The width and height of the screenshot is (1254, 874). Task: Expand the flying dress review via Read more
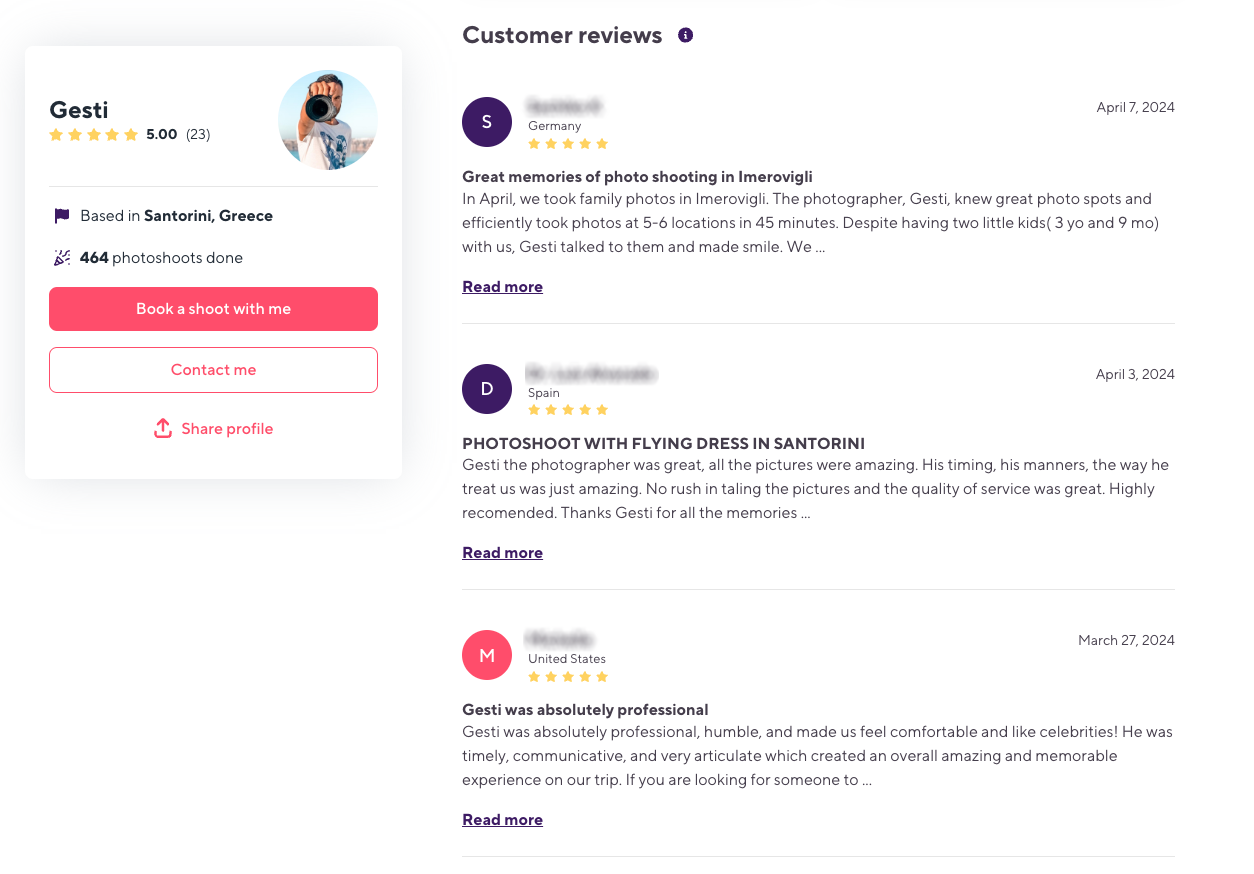502,552
